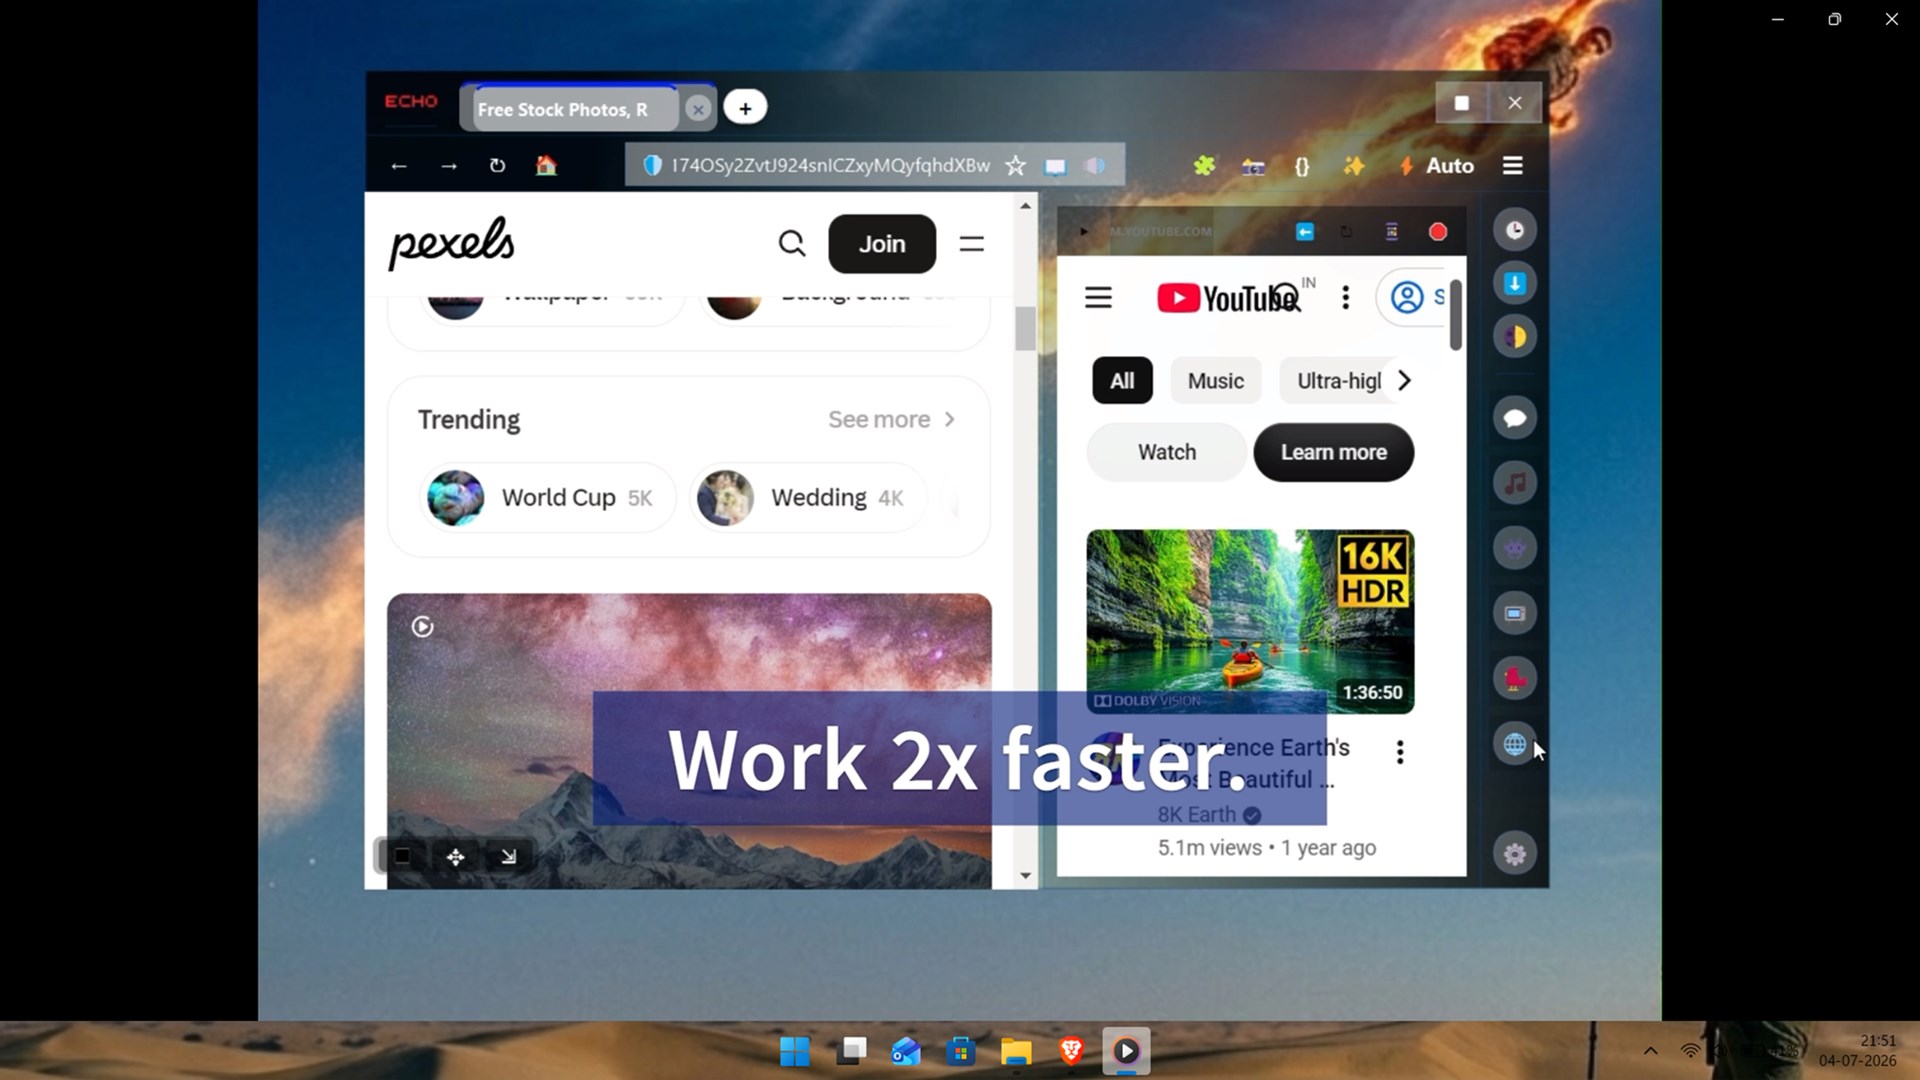Viewport: 1920px width, 1080px height.
Task: Click the diagonal resize arrow icon on overlay
Action: click(x=508, y=857)
